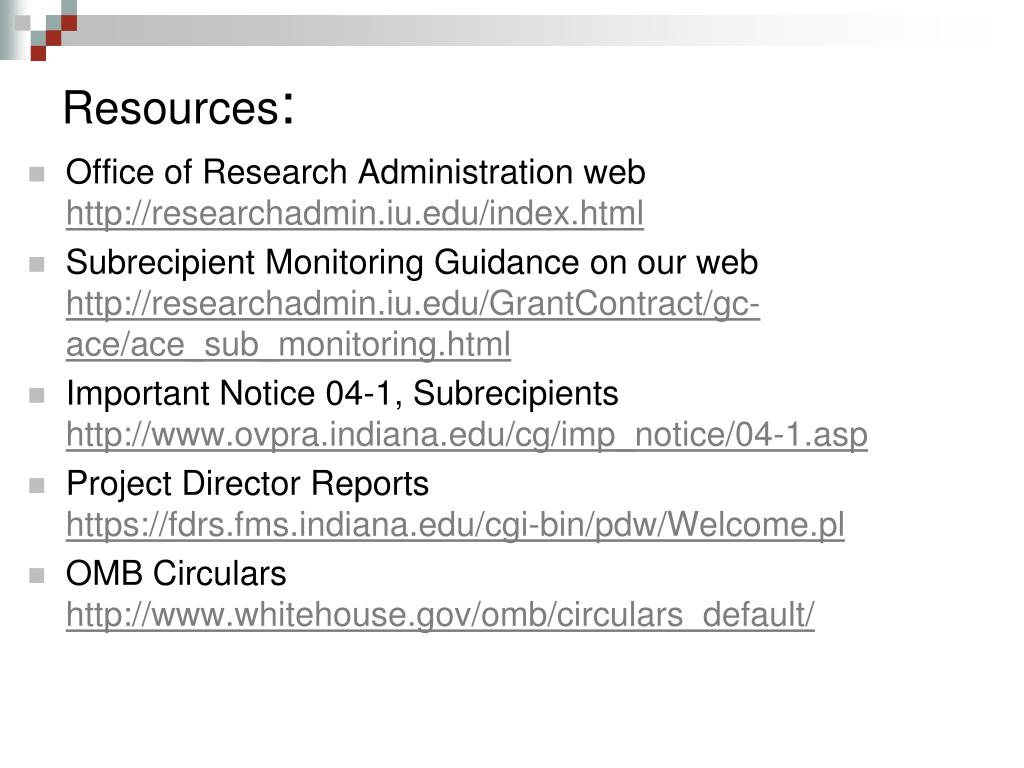1024x768 pixels.
Task: Open the Subrecipient Monitoring gc-ace link, first line
Action: 413,304
